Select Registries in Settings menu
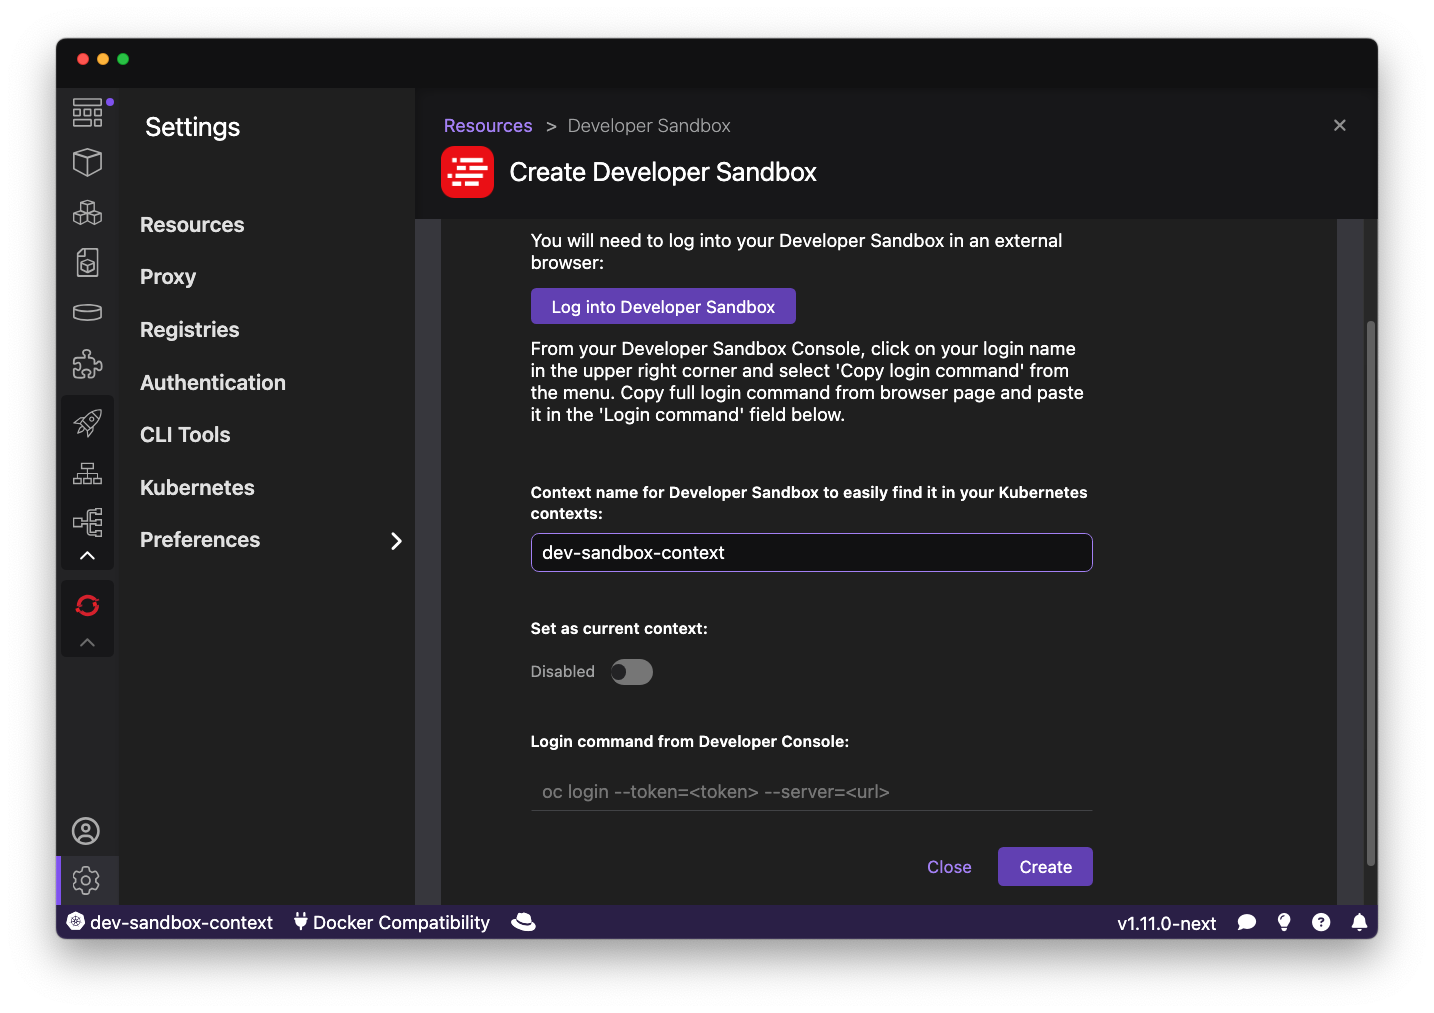Screen dimensions: 1434x1013 pos(190,330)
